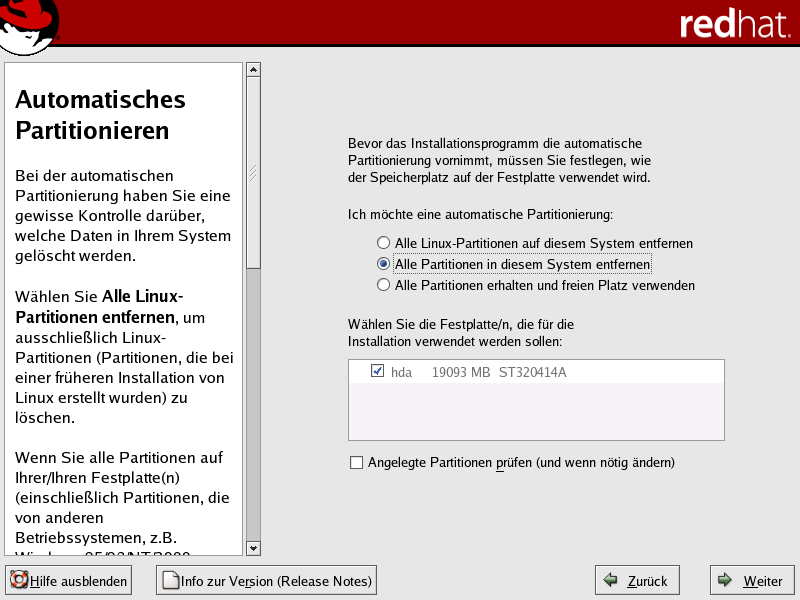Choose 'Alle Partitionen erhalten und freien Platz verwenden'
The image size is (800, 600).
(383, 285)
